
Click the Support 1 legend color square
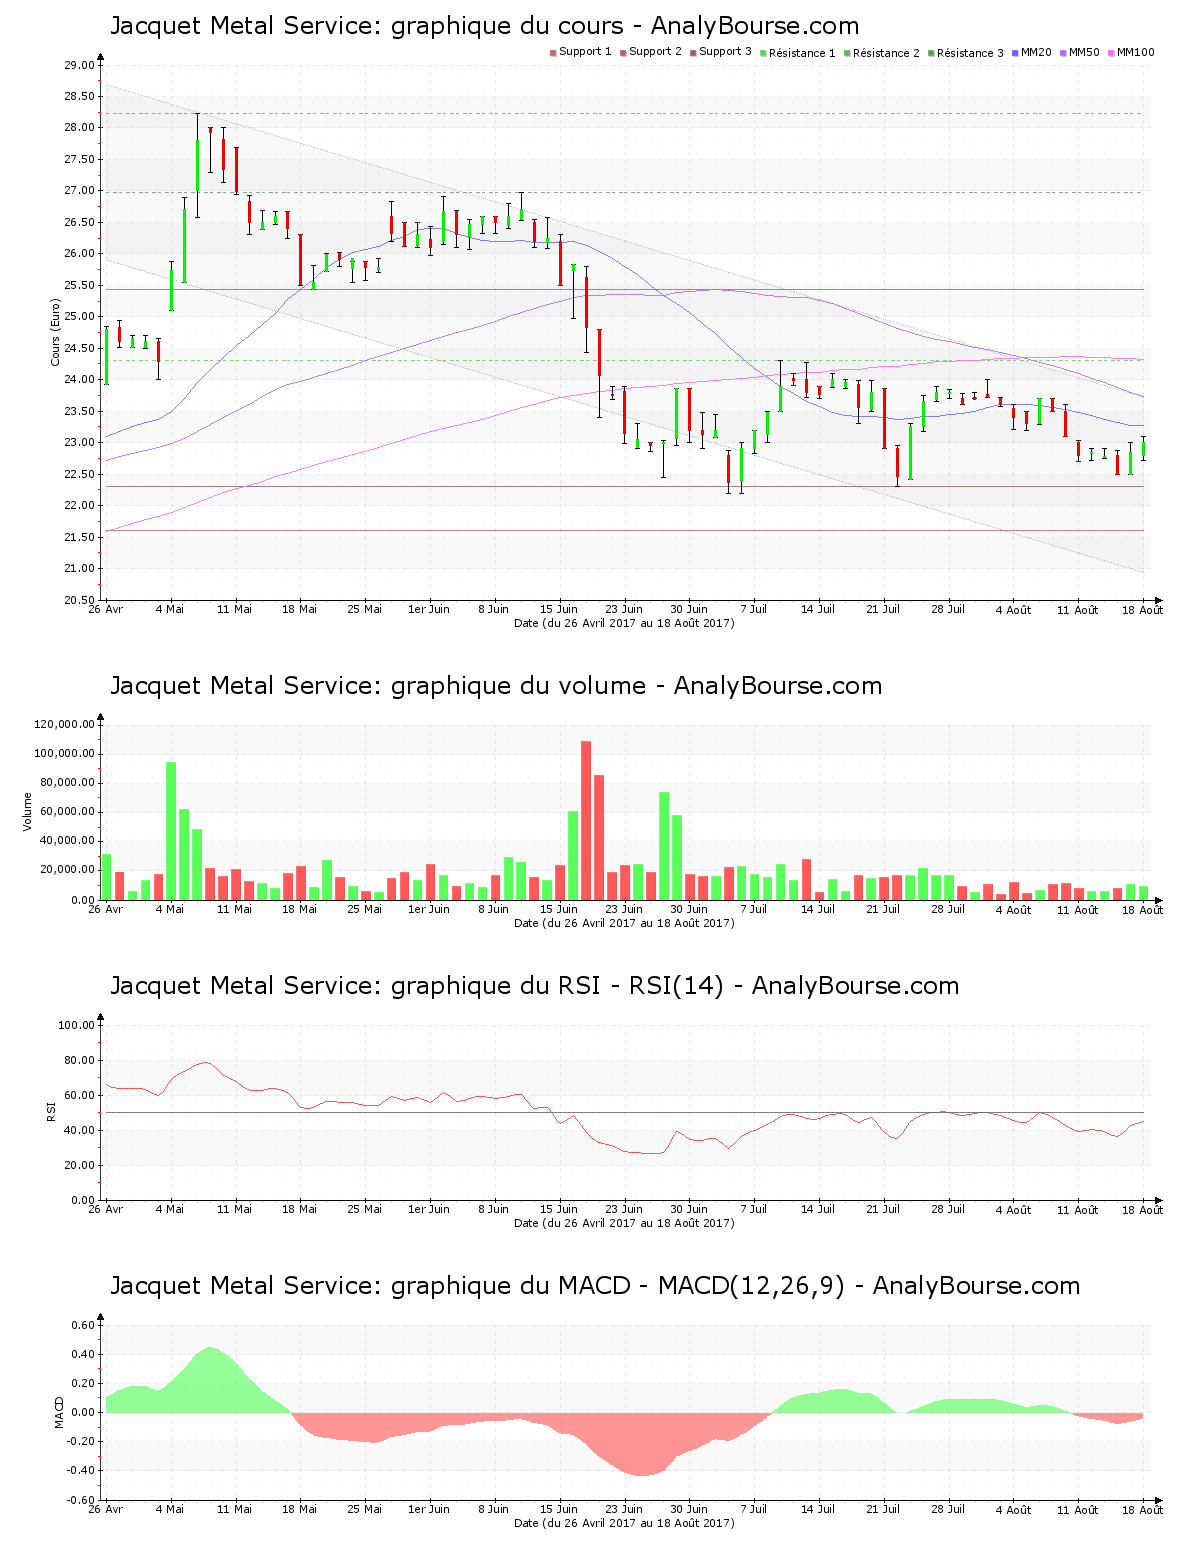coord(553,52)
